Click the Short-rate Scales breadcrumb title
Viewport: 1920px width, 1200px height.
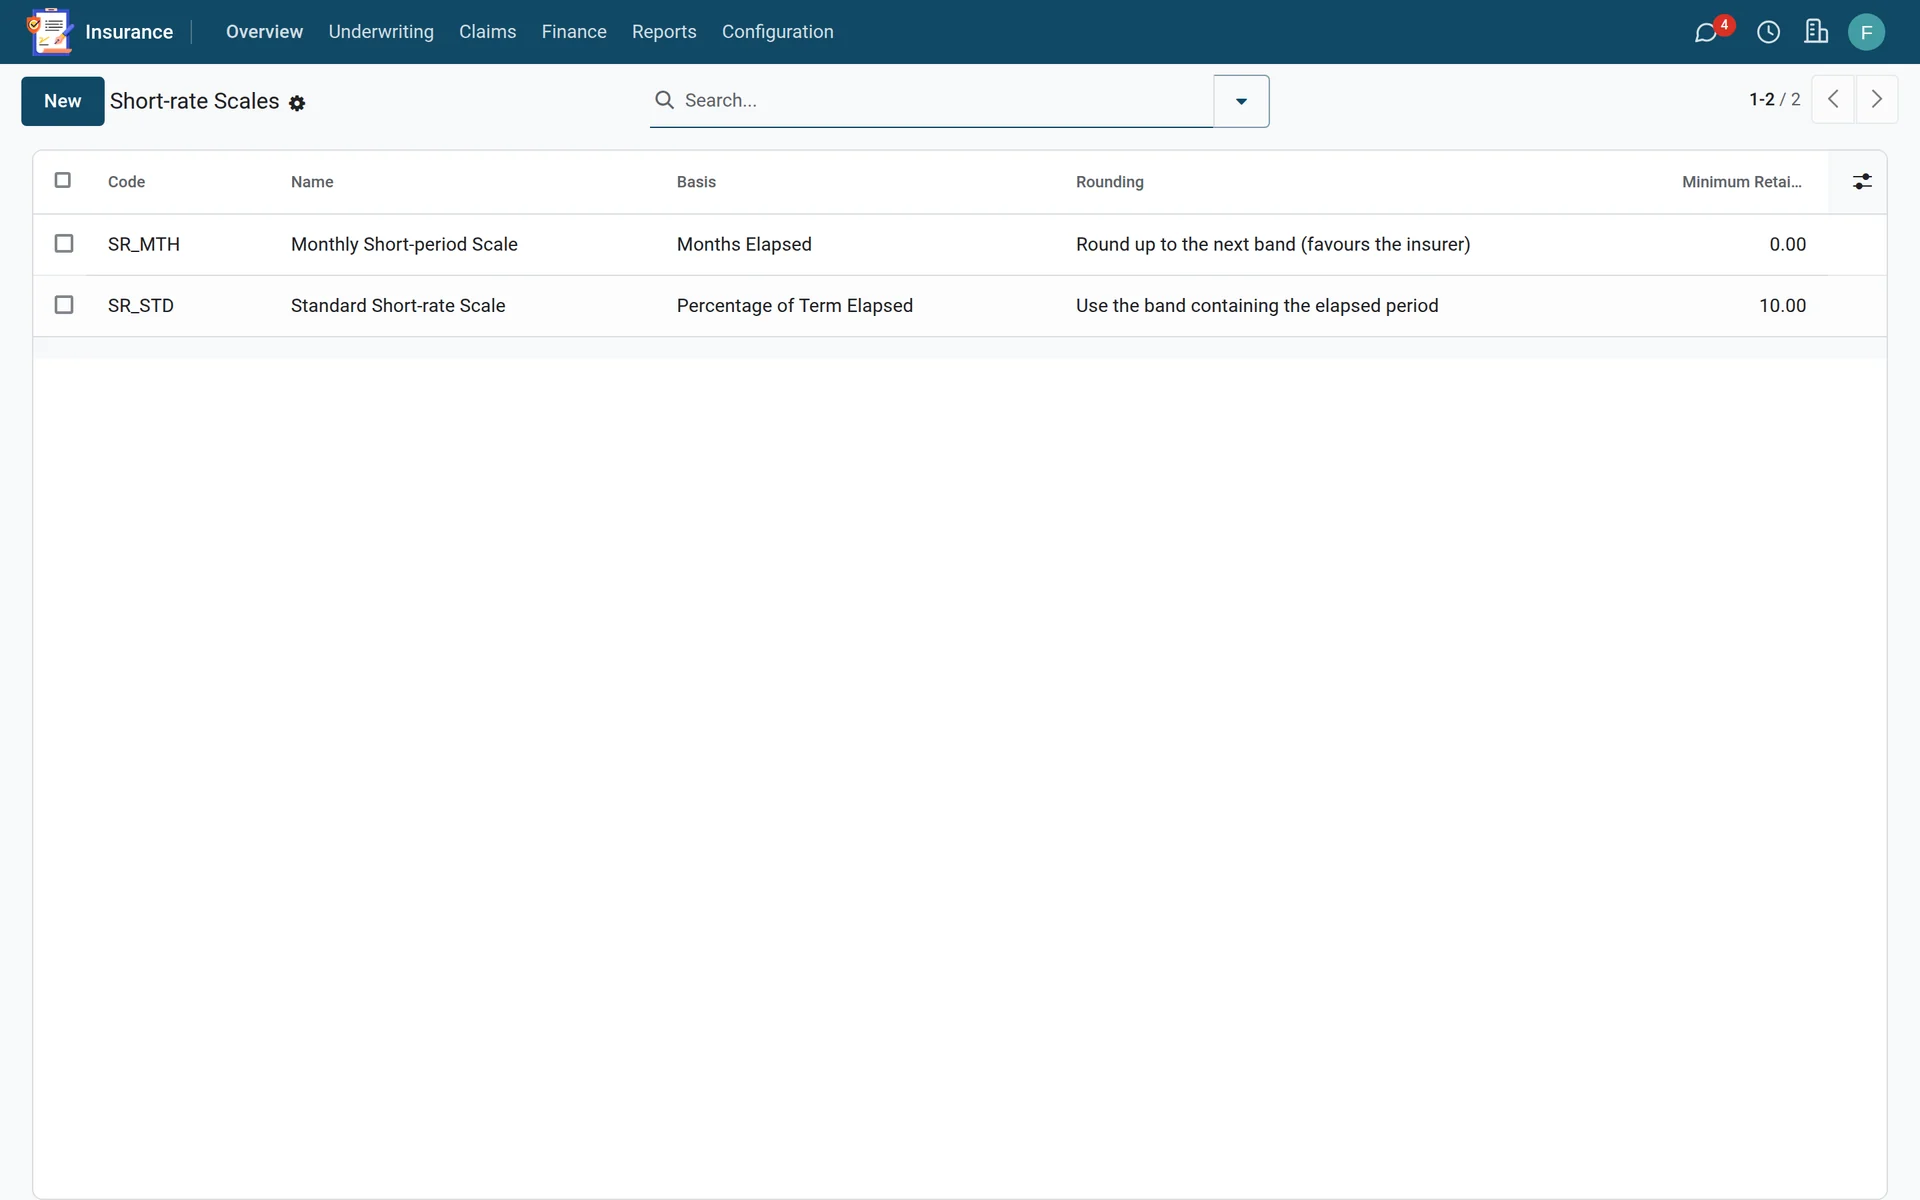(194, 101)
